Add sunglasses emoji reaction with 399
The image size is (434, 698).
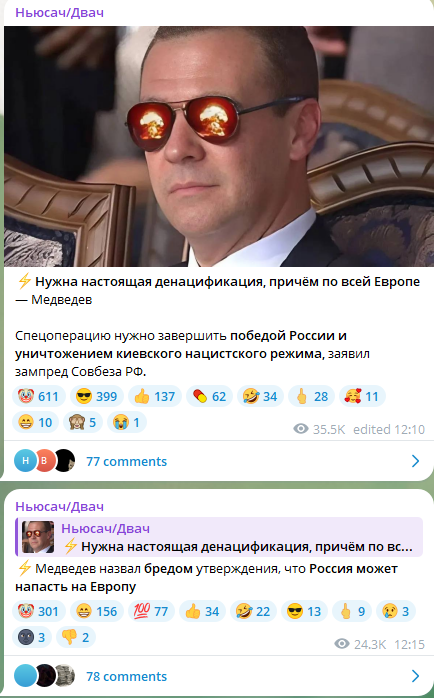pos(97,396)
